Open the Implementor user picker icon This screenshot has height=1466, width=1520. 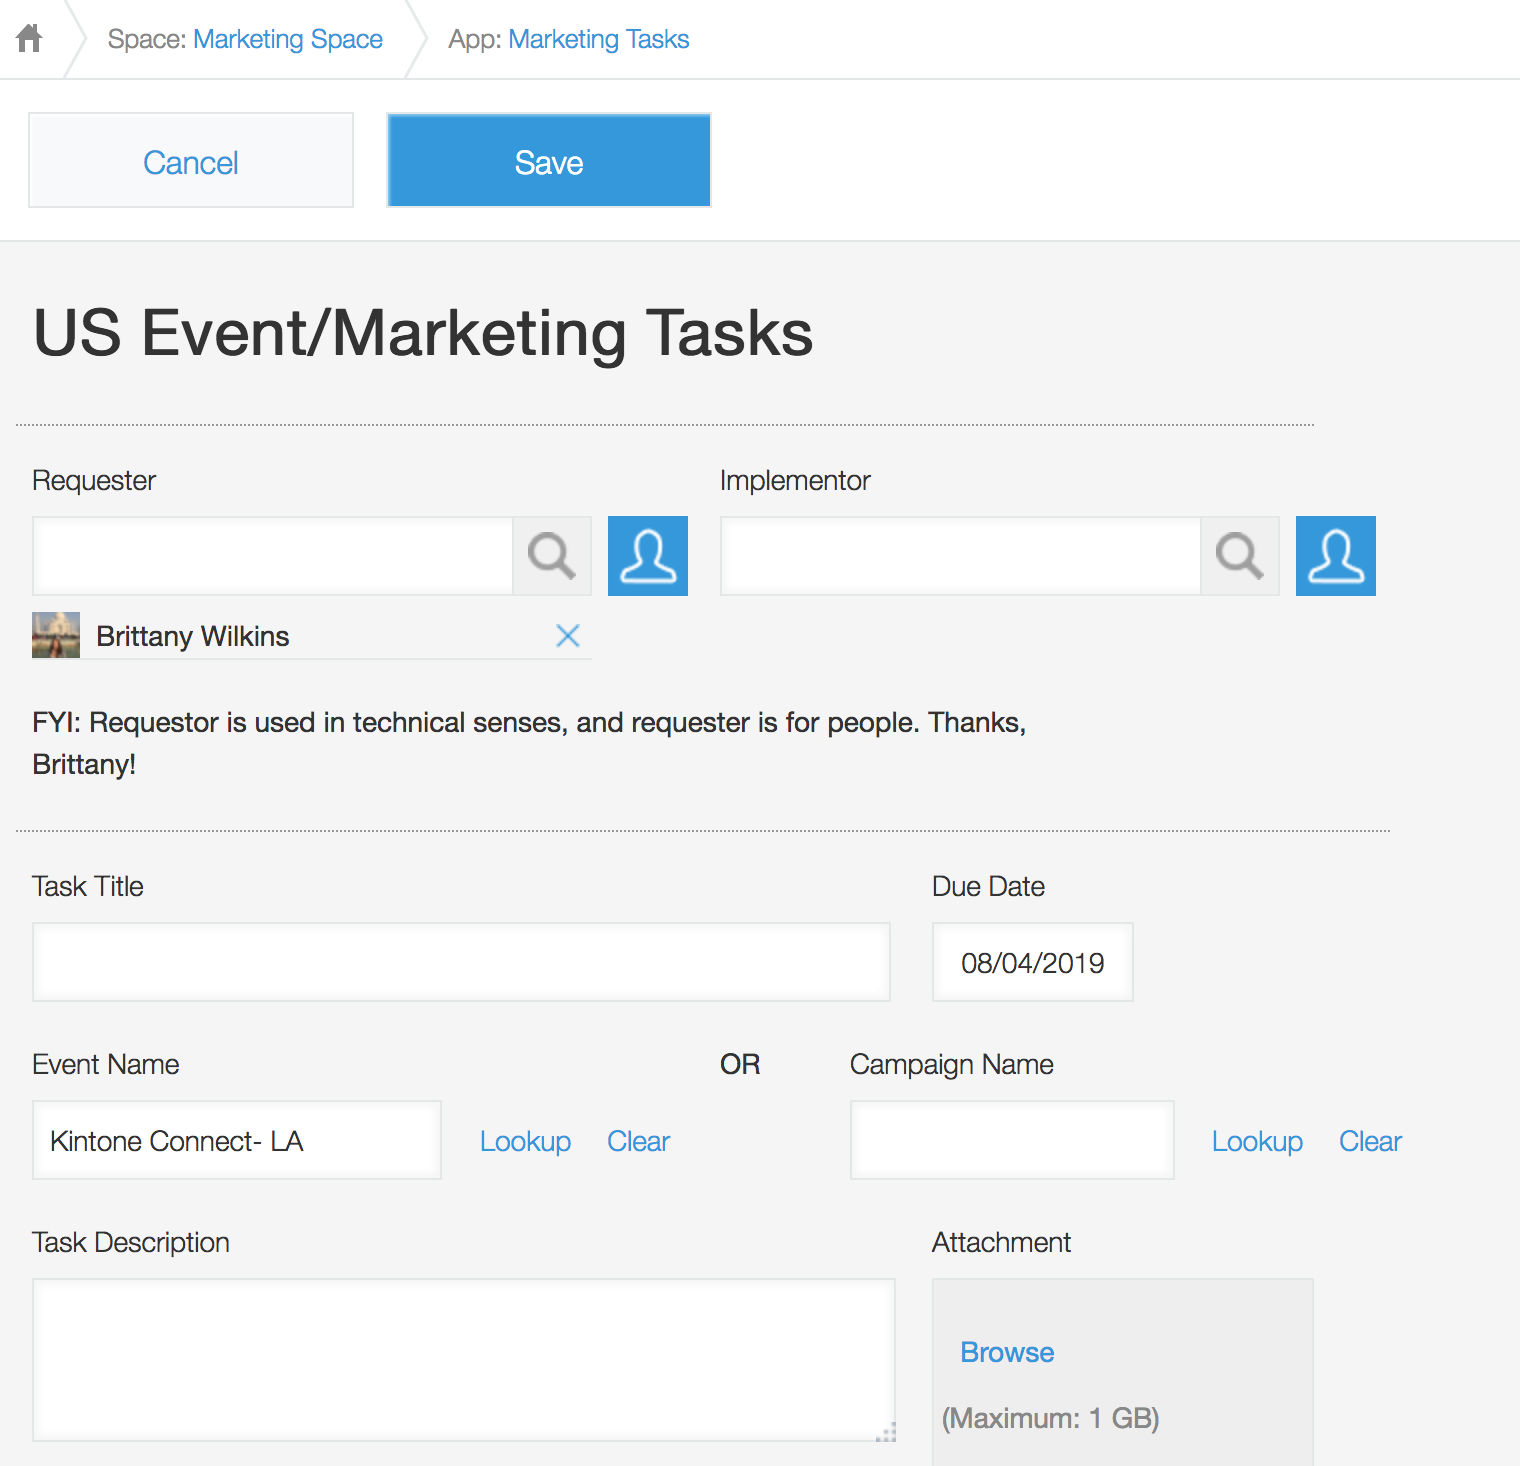(1335, 556)
